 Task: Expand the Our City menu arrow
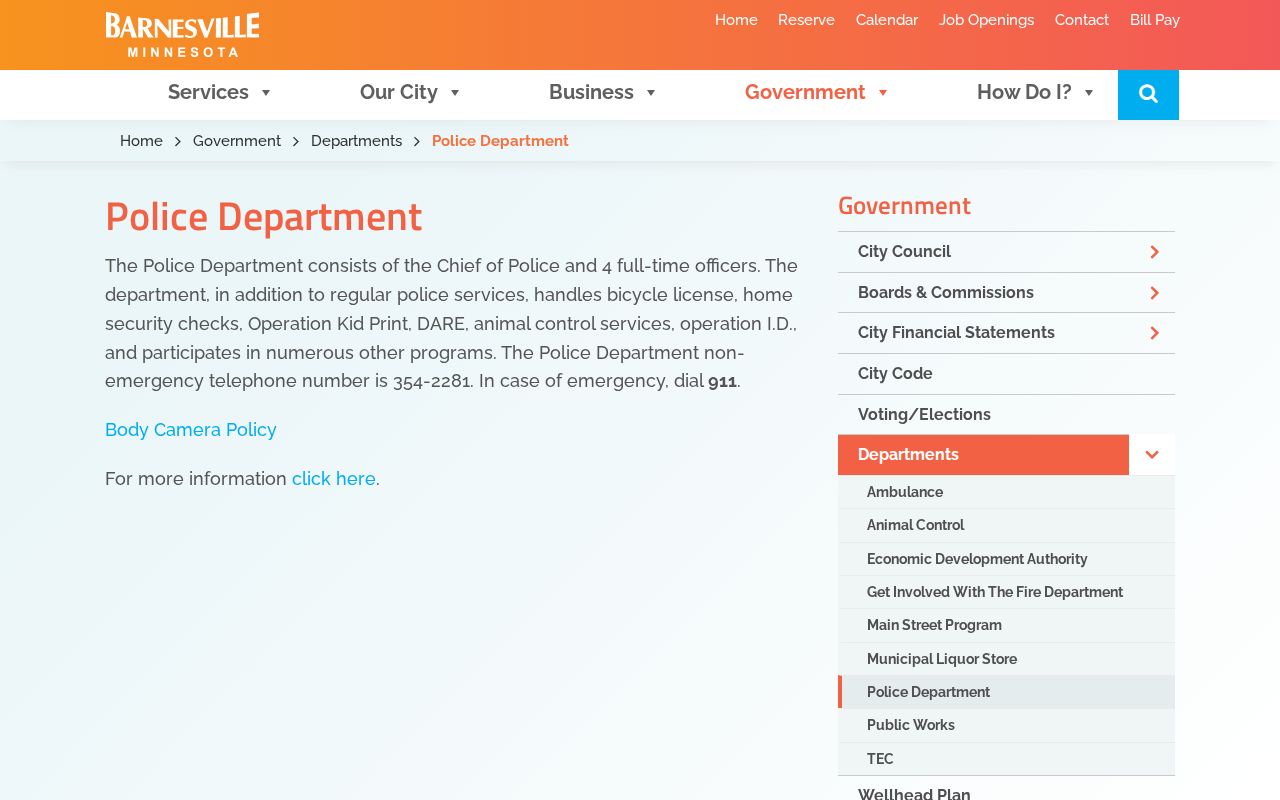[x=454, y=93]
